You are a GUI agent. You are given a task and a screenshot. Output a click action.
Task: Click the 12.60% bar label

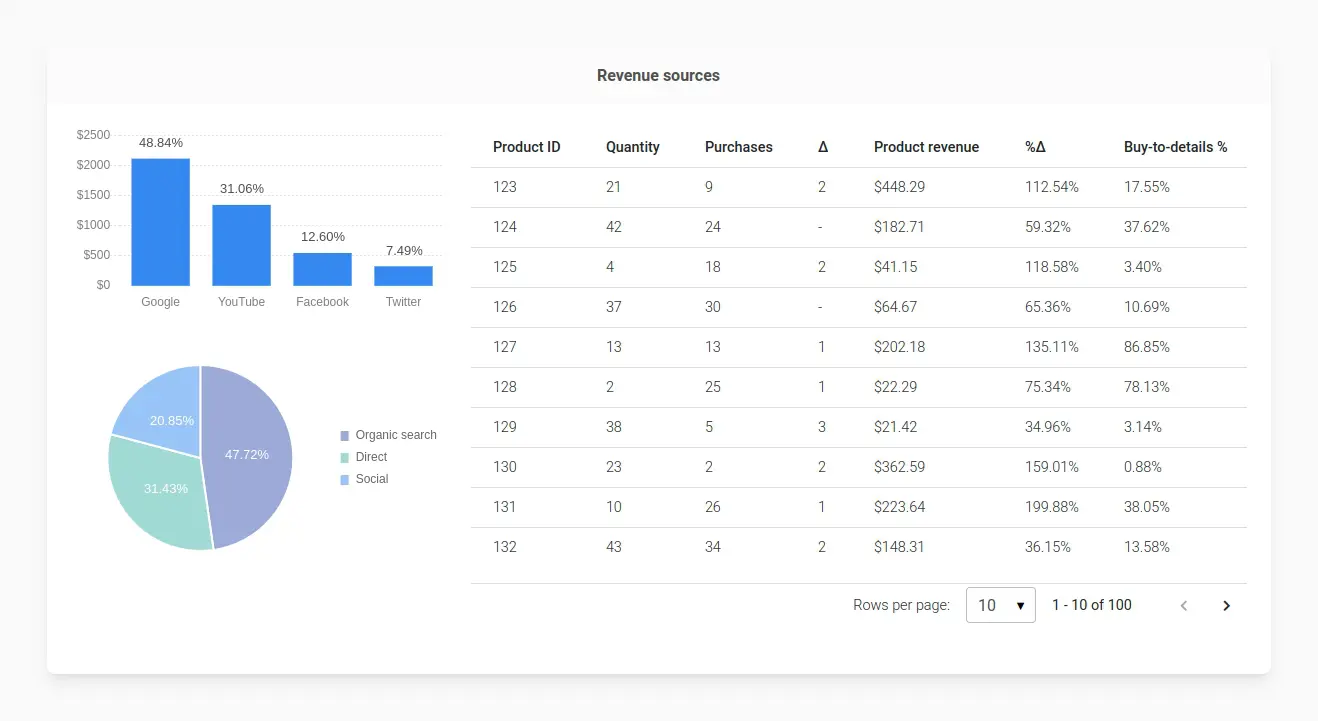323,237
